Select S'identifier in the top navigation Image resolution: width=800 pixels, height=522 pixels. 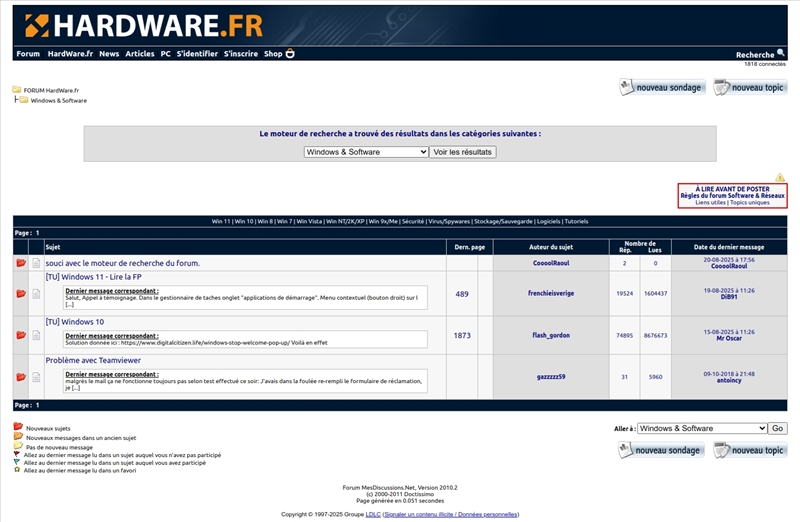pos(197,54)
